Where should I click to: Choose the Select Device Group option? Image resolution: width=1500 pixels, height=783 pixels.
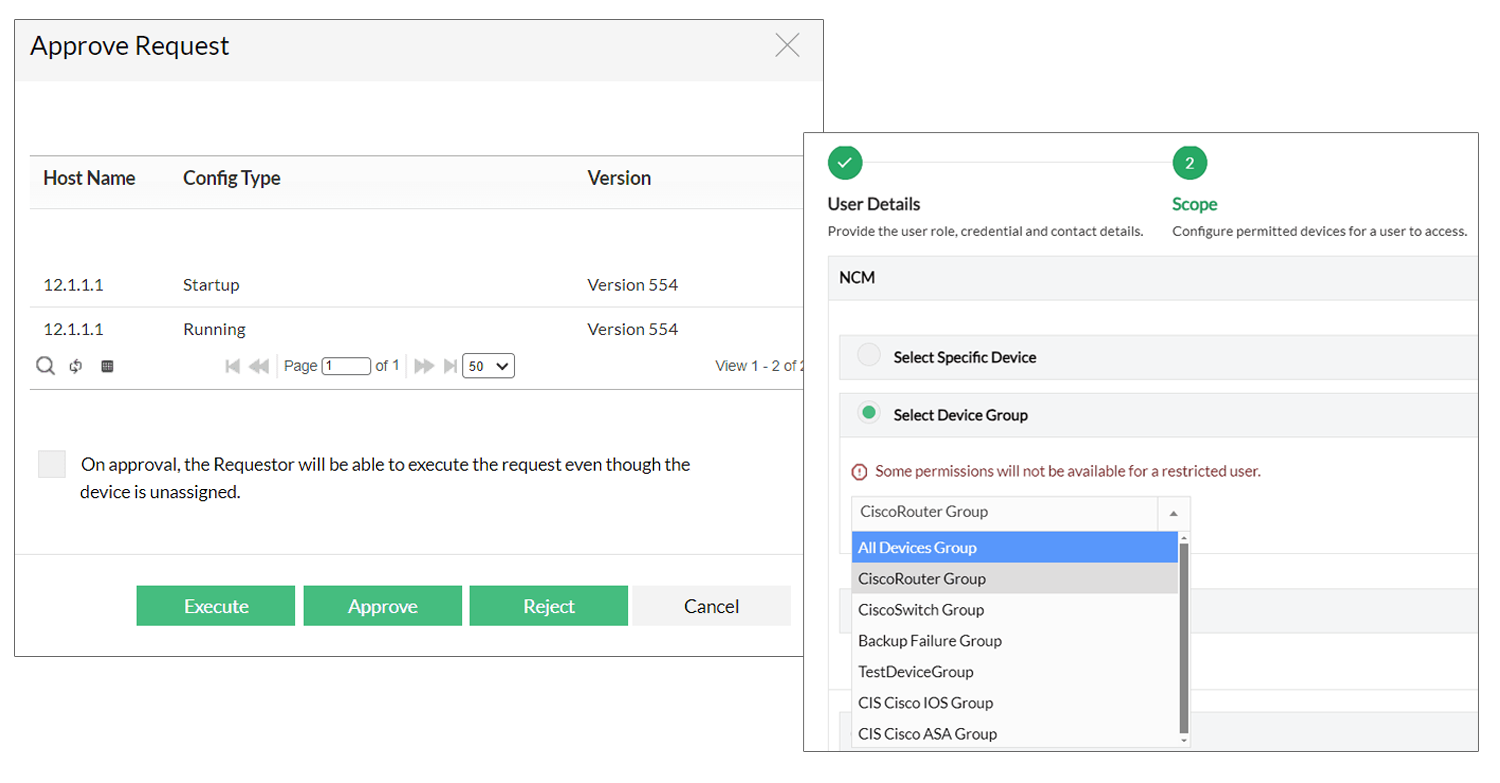[x=870, y=413]
